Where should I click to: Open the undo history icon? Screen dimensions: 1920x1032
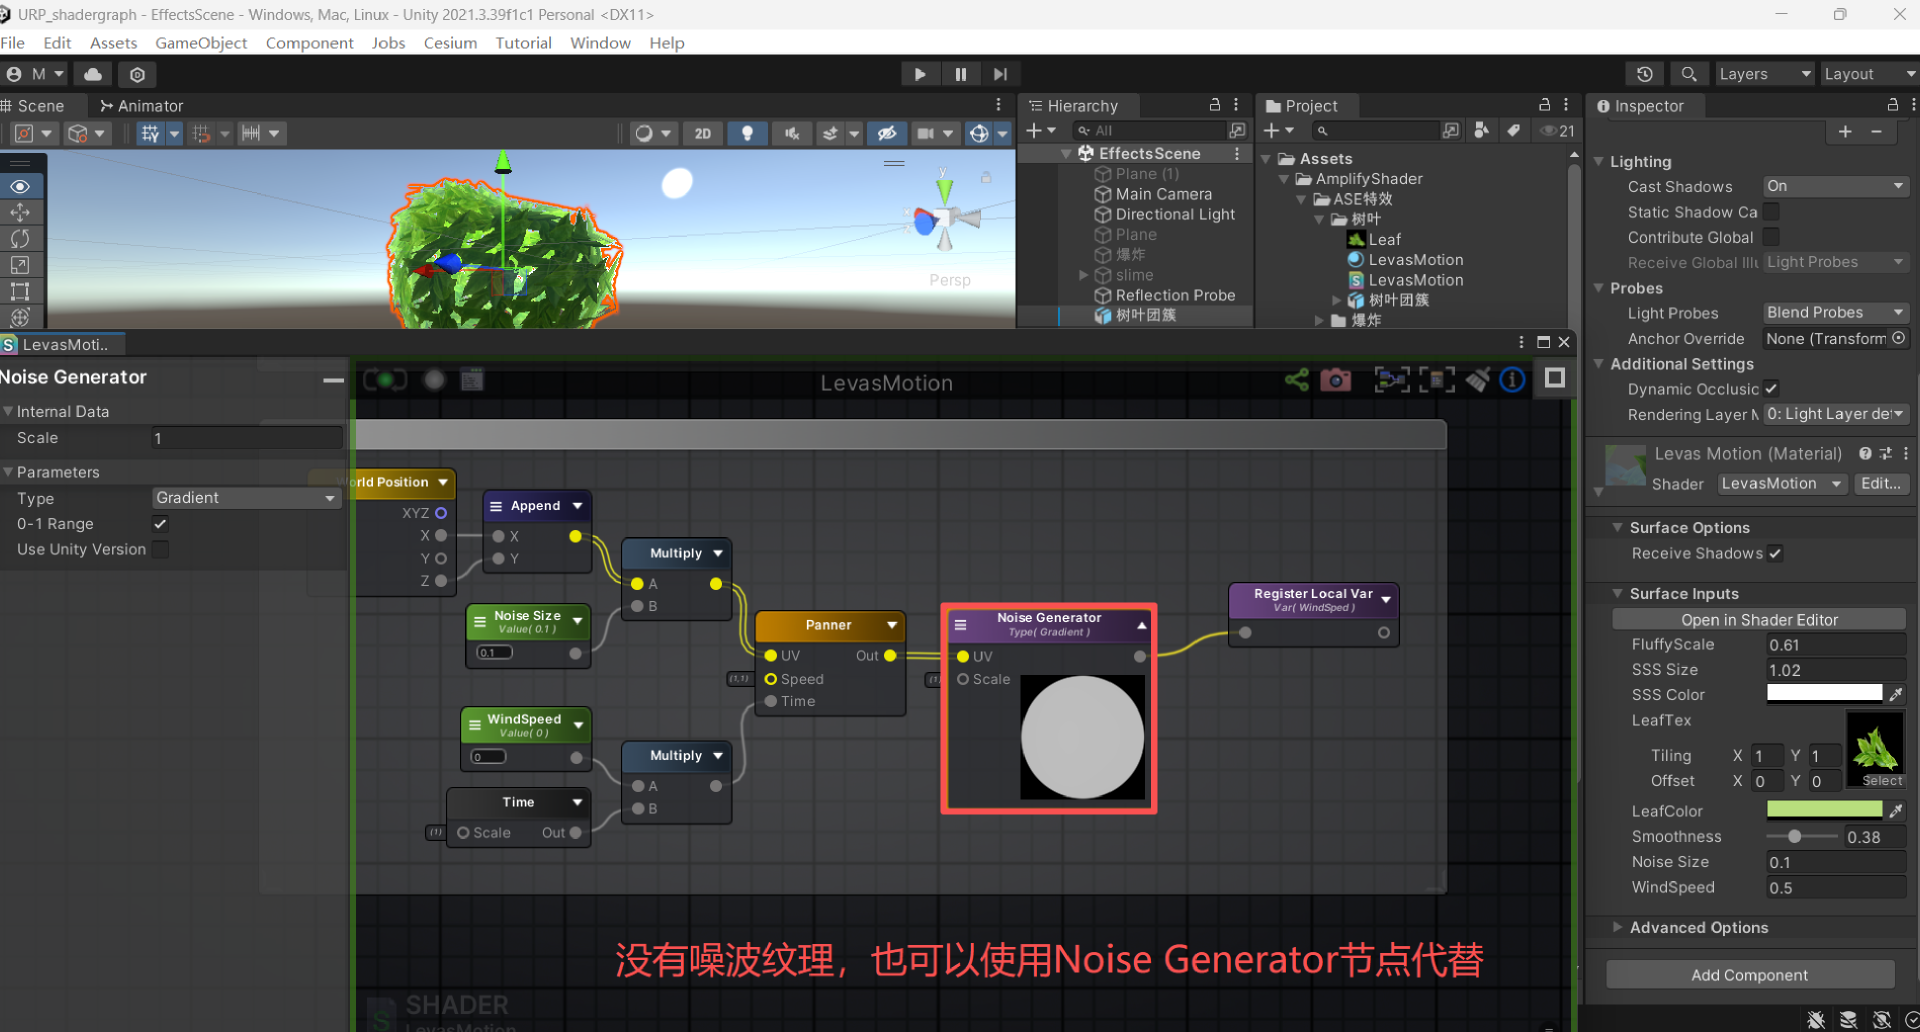coord(1644,74)
